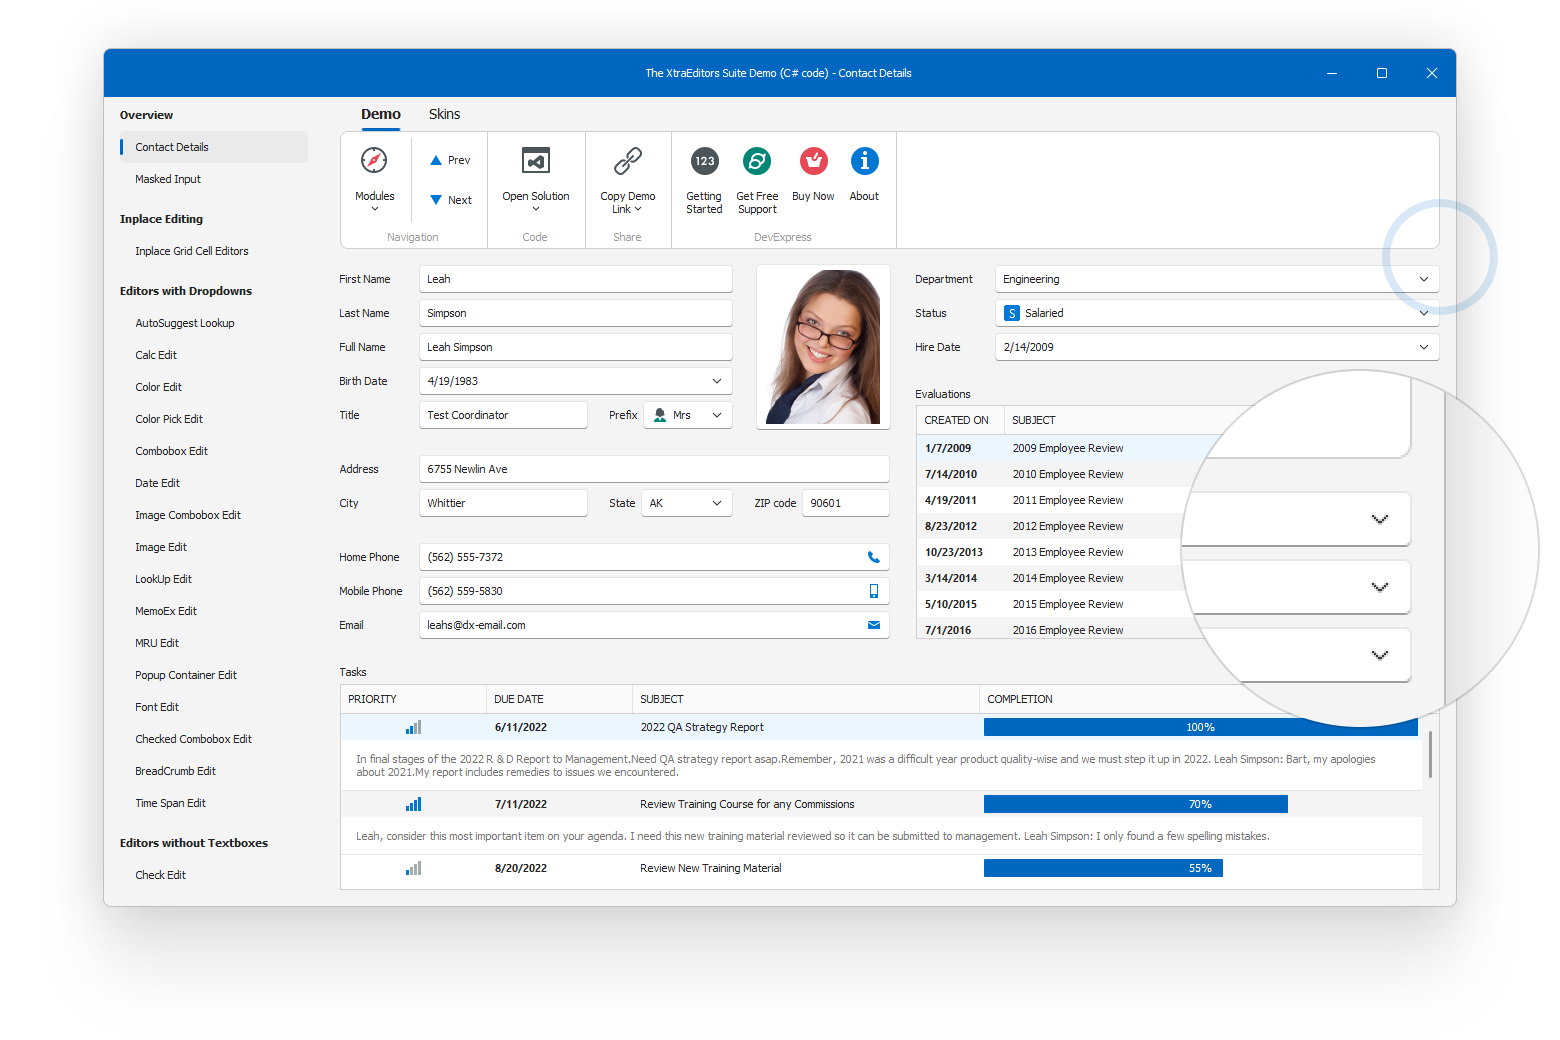Click the First Name input field
Image resolution: width=1560 pixels, height=1040 pixels.
coord(575,279)
